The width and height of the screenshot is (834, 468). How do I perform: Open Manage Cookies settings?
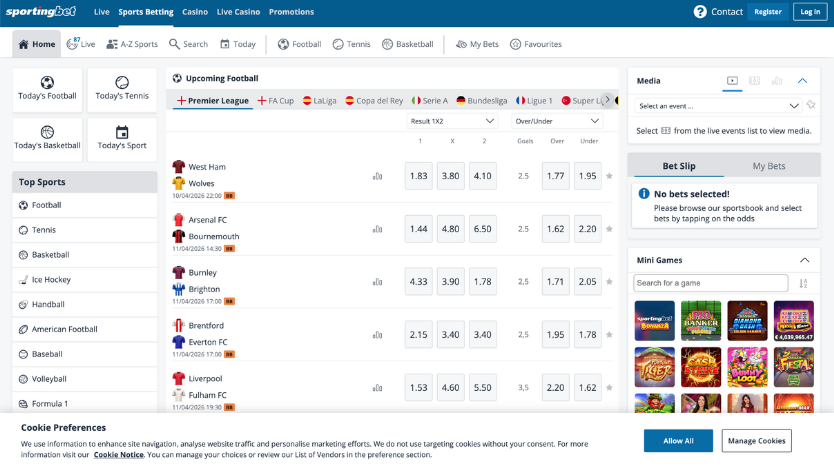756,441
